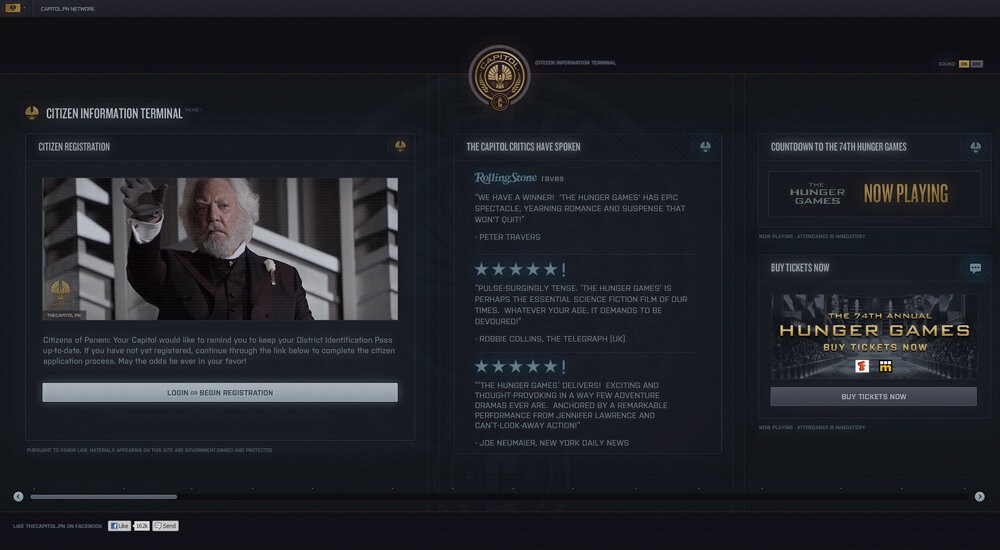Expand the dropdown arrow next to top-left gold icon
Viewport: 1000px width, 550px height.
[x=25, y=8]
